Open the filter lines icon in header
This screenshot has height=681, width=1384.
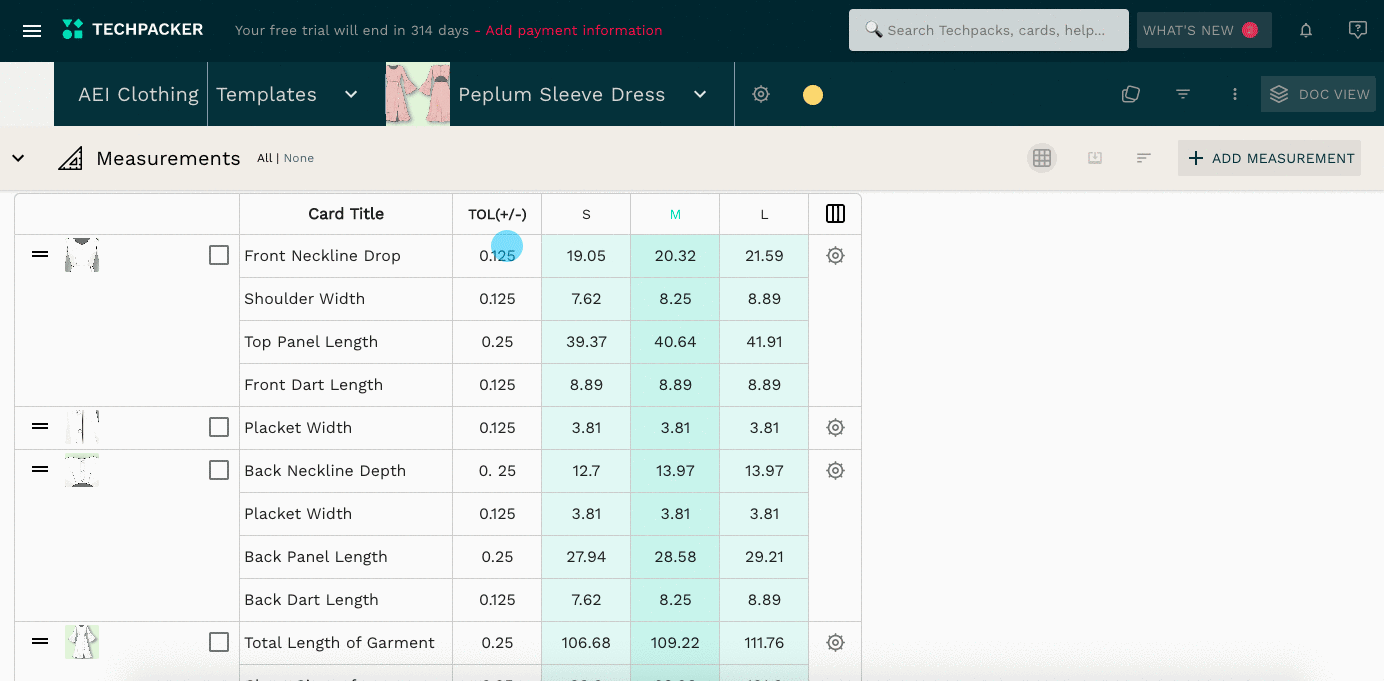[x=1183, y=94]
